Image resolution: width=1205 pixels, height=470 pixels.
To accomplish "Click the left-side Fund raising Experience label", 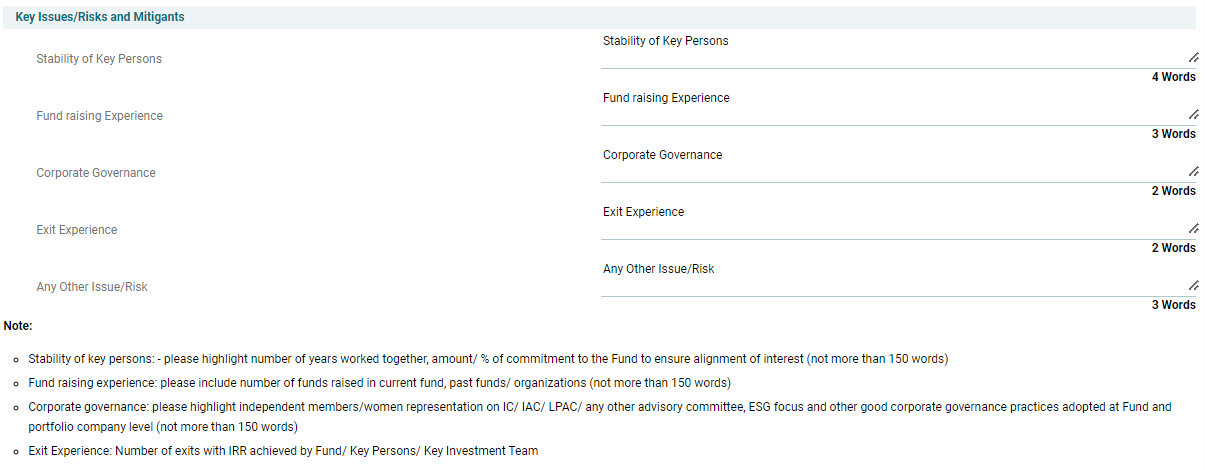I will [99, 116].
